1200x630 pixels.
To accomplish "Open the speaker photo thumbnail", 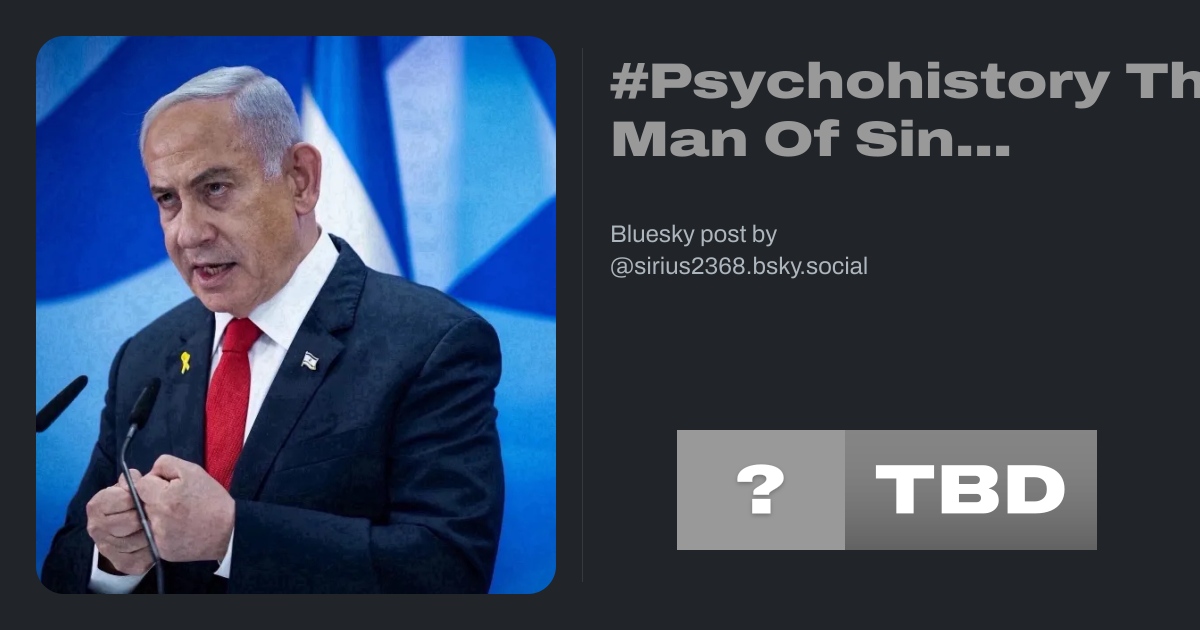I will [x=296, y=315].
